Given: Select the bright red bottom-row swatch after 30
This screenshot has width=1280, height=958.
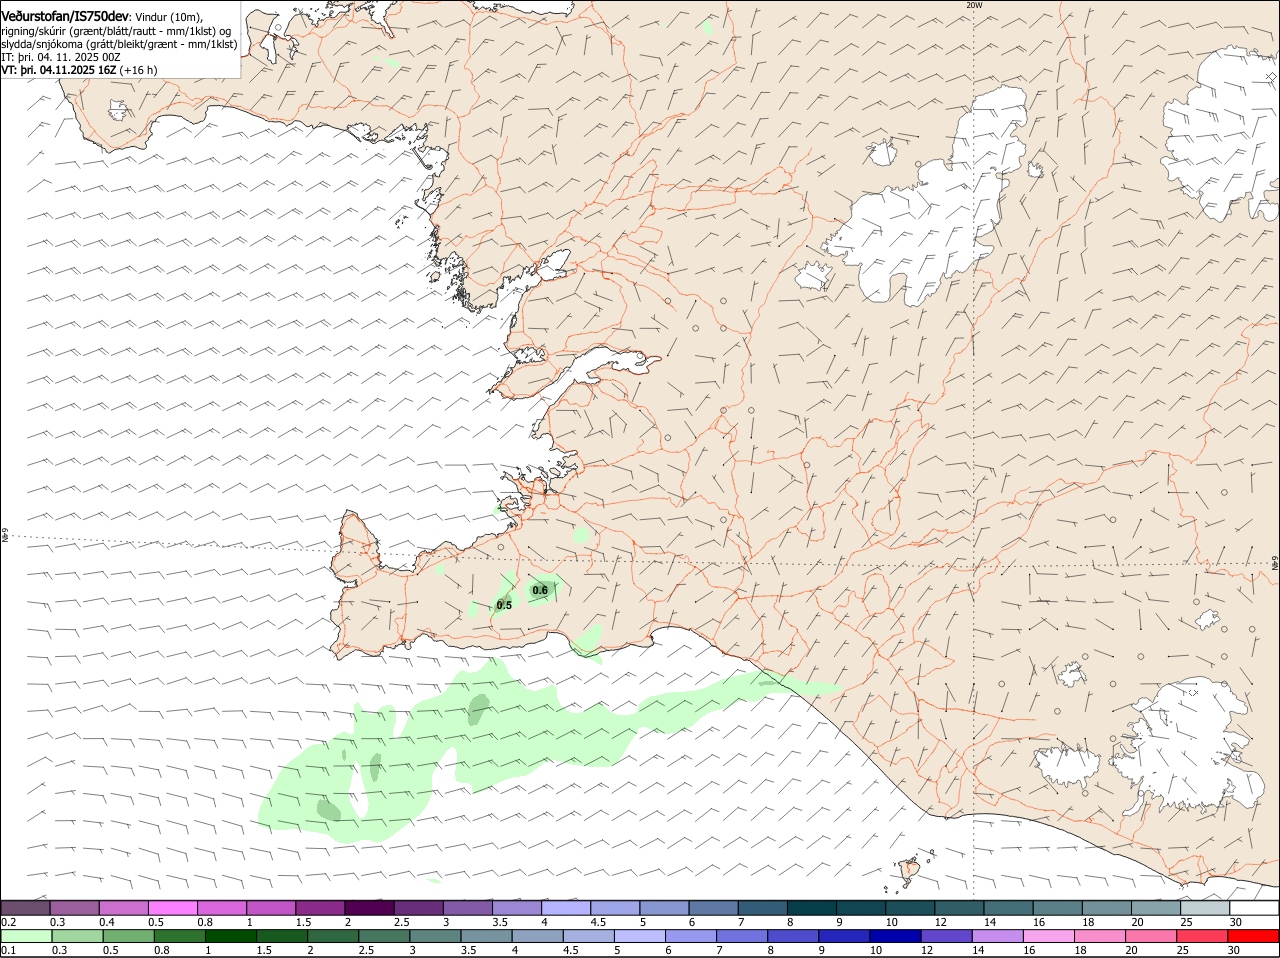Looking at the screenshot, I should click(1253, 936).
